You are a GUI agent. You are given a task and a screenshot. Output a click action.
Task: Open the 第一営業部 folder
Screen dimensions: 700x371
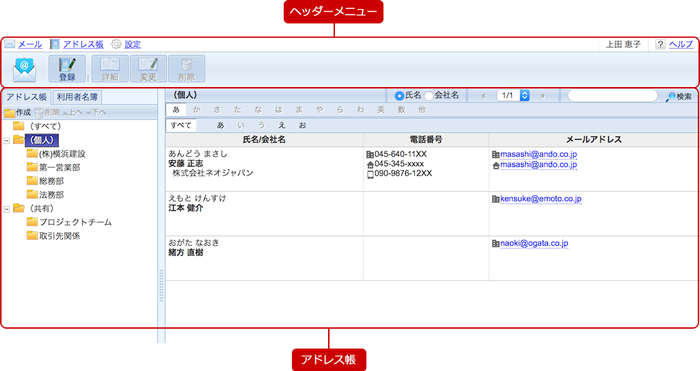(60, 167)
